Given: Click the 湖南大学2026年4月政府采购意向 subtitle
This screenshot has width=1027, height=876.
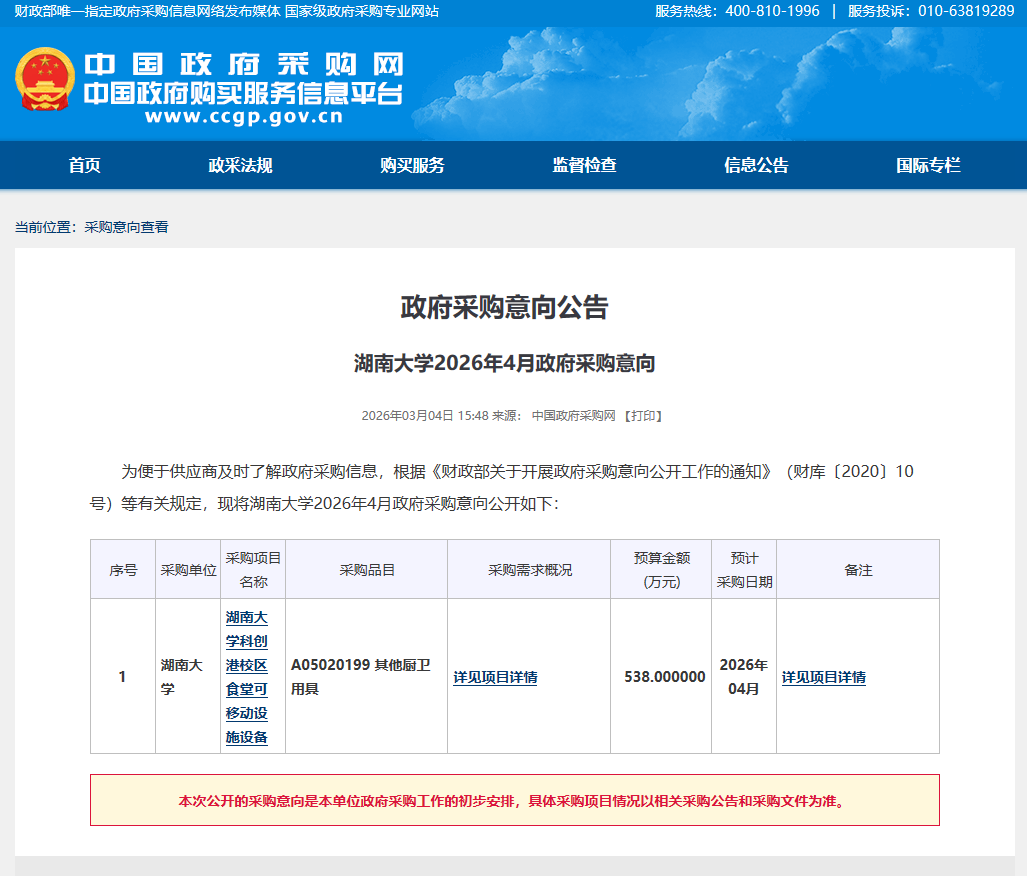Looking at the screenshot, I should [x=504, y=363].
